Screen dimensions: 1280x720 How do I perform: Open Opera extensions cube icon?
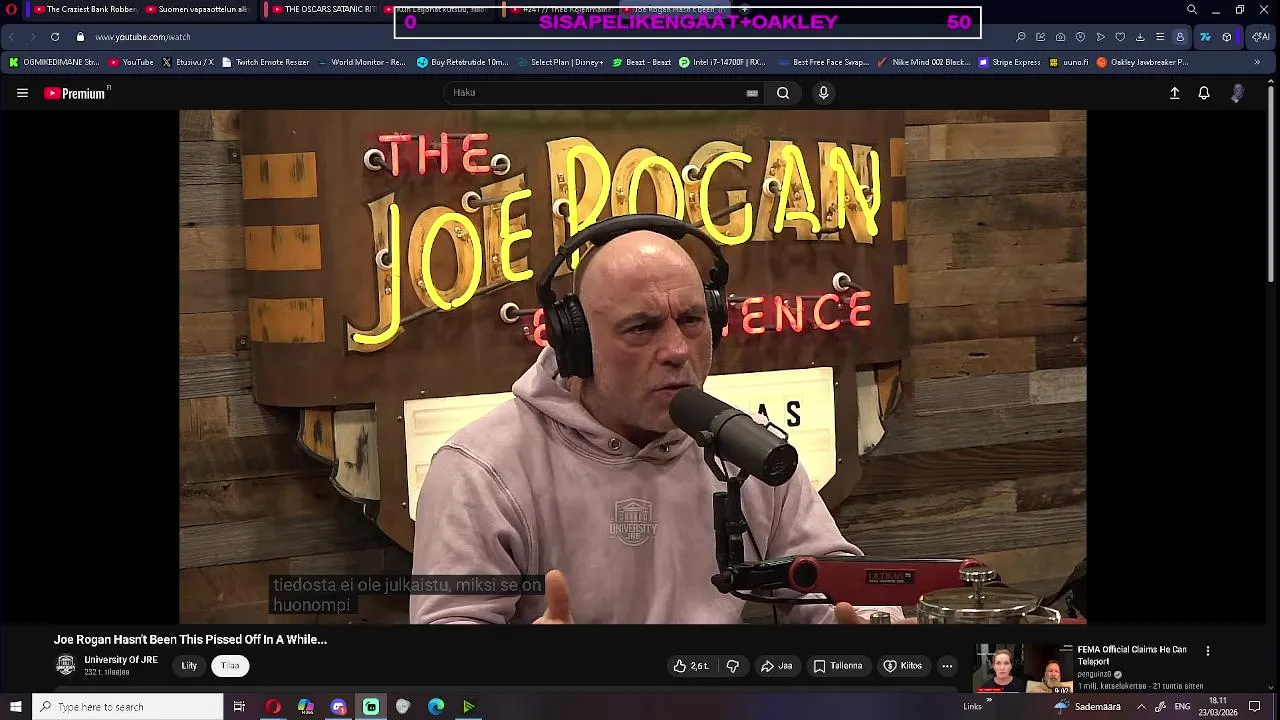tap(1227, 37)
